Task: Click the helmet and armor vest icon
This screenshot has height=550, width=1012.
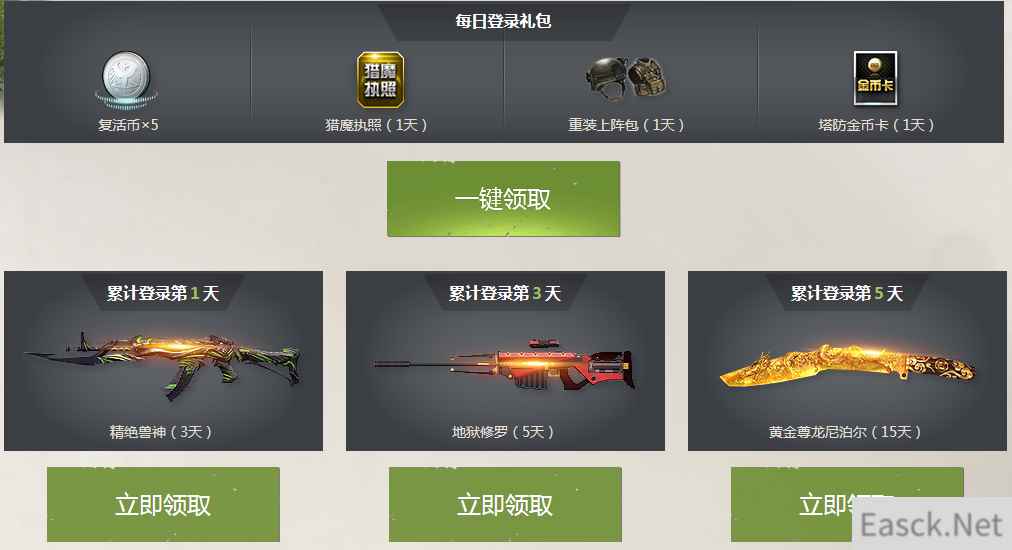Action: [627, 78]
